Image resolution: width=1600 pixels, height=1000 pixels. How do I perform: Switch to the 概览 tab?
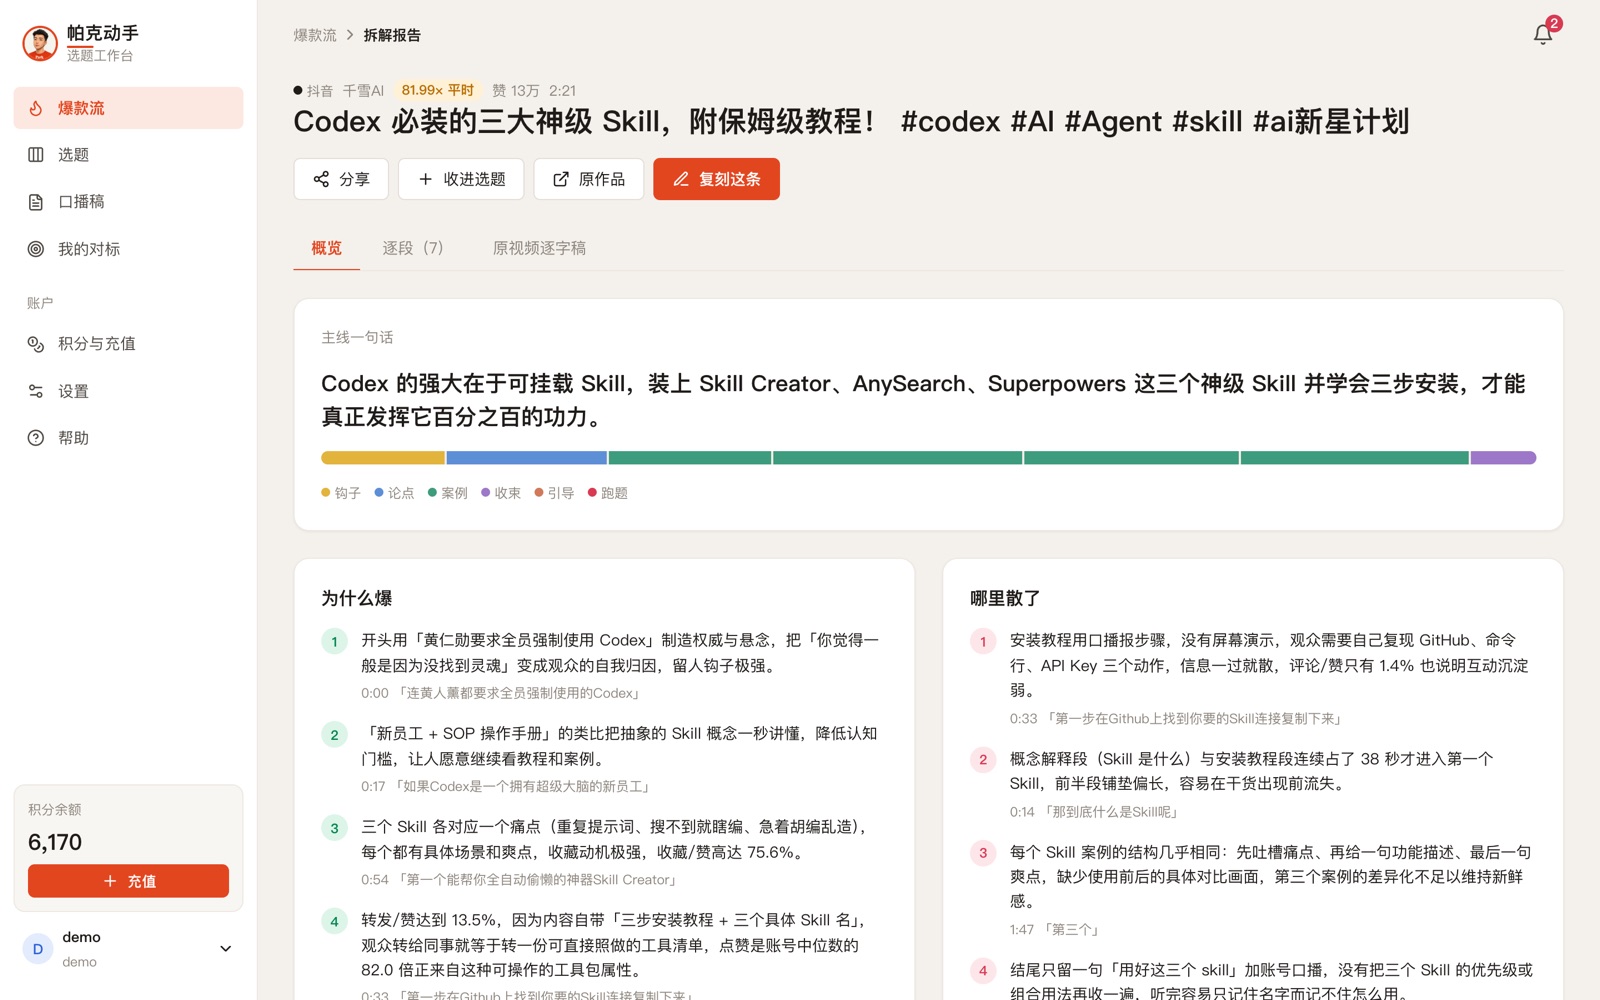click(x=326, y=248)
